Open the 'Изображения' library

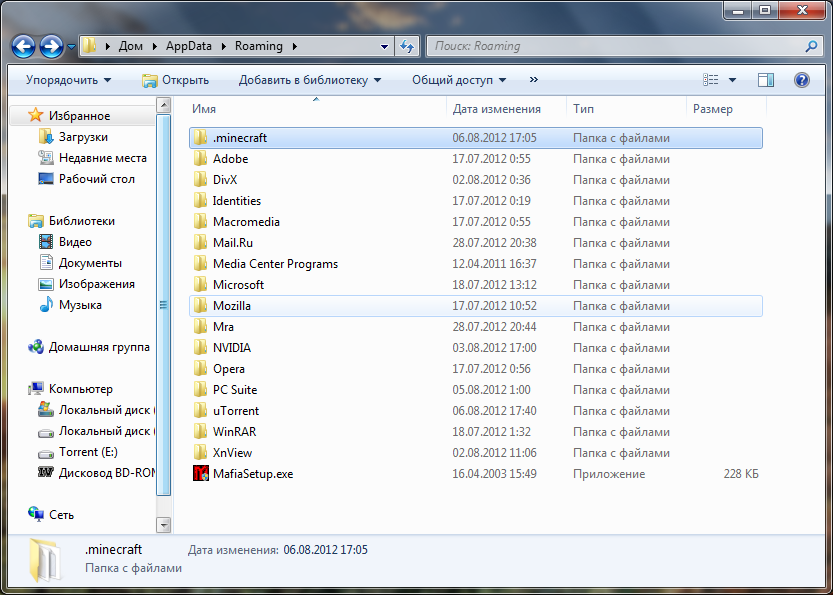click(97, 284)
